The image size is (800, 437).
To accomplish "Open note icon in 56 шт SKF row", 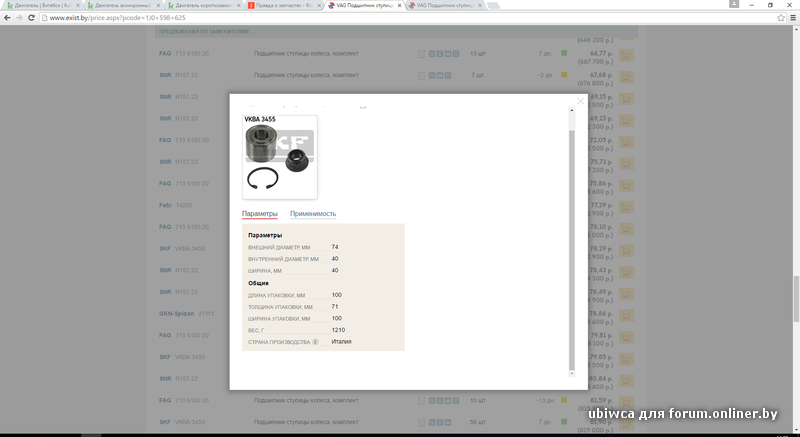I will tap(421, 422).
